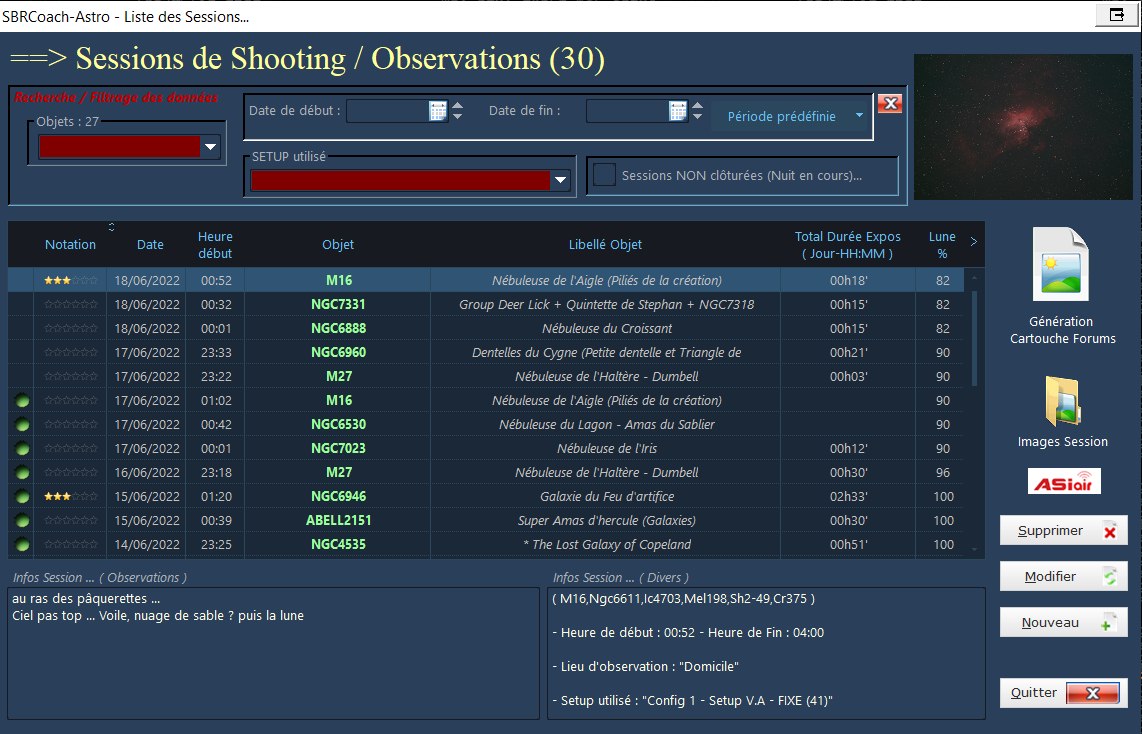Click Galaxie du Feu d'artifice label
This screenshot has height=734, width=1142.
click(x=607, y=497)
